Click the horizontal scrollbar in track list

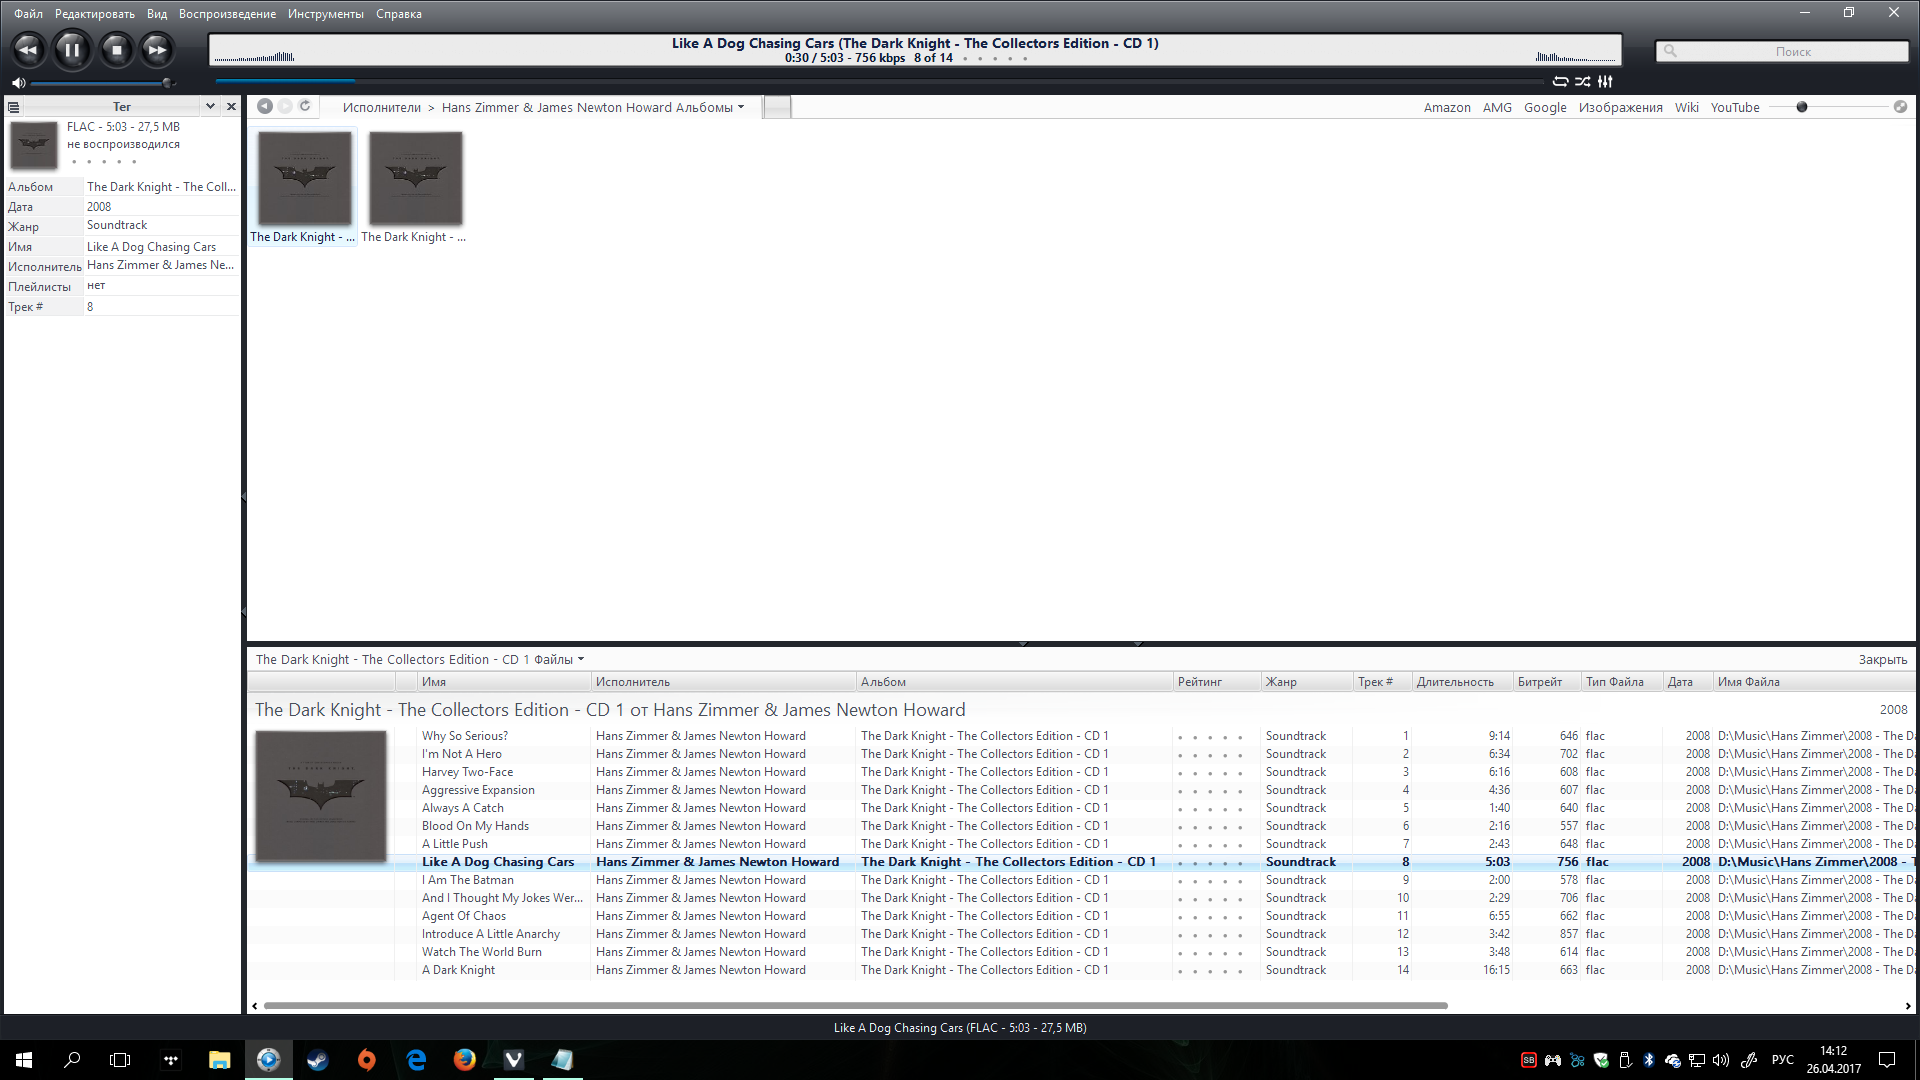click(x=855, y=1006)
